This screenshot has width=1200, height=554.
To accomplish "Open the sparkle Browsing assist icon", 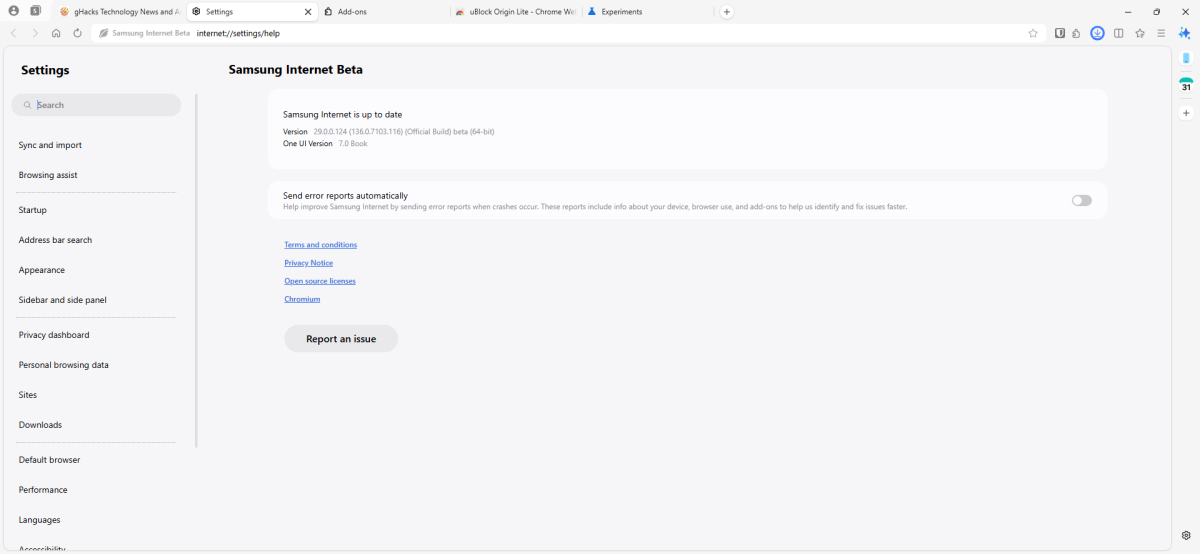I will (1185, 33).
